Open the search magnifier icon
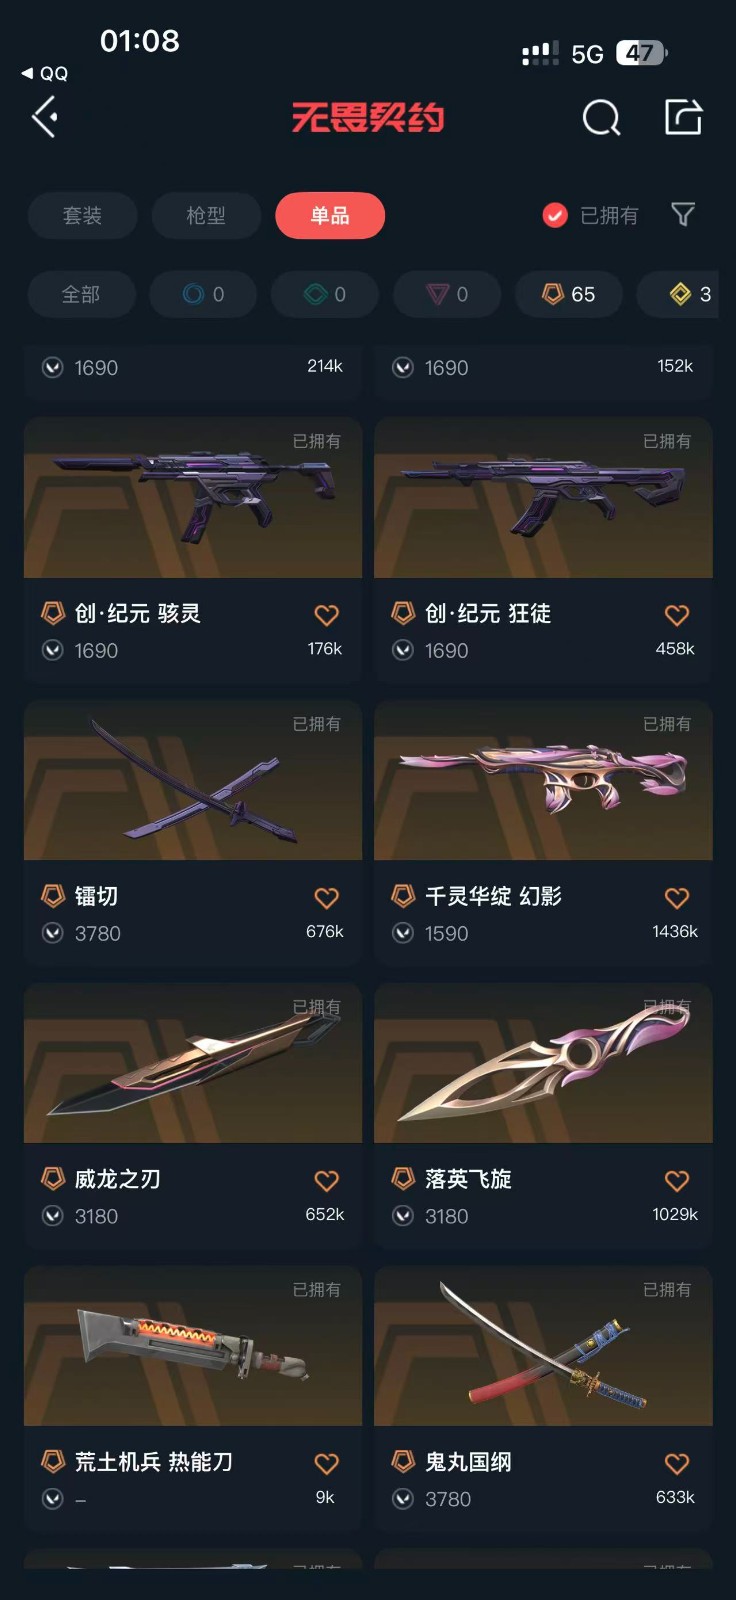Screen dimensions: 736x1600 point(601,118)
